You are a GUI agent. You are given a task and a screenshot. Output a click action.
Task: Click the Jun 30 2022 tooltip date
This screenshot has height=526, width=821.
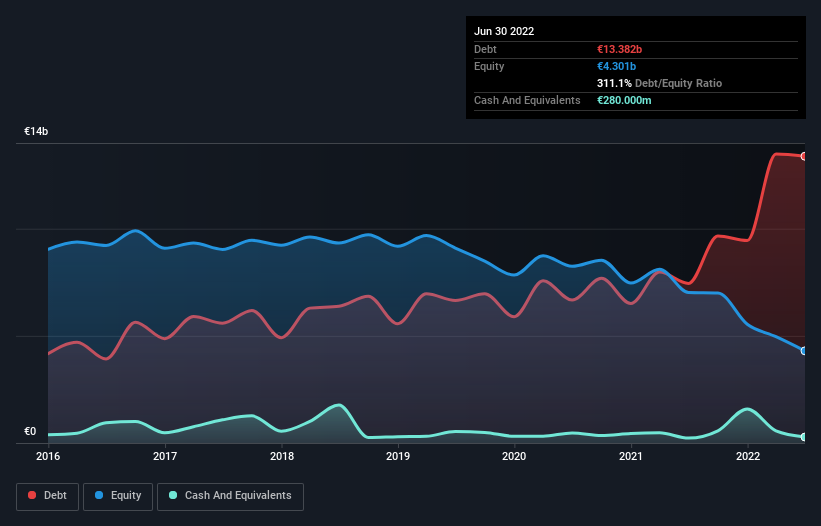pos(504,31)
